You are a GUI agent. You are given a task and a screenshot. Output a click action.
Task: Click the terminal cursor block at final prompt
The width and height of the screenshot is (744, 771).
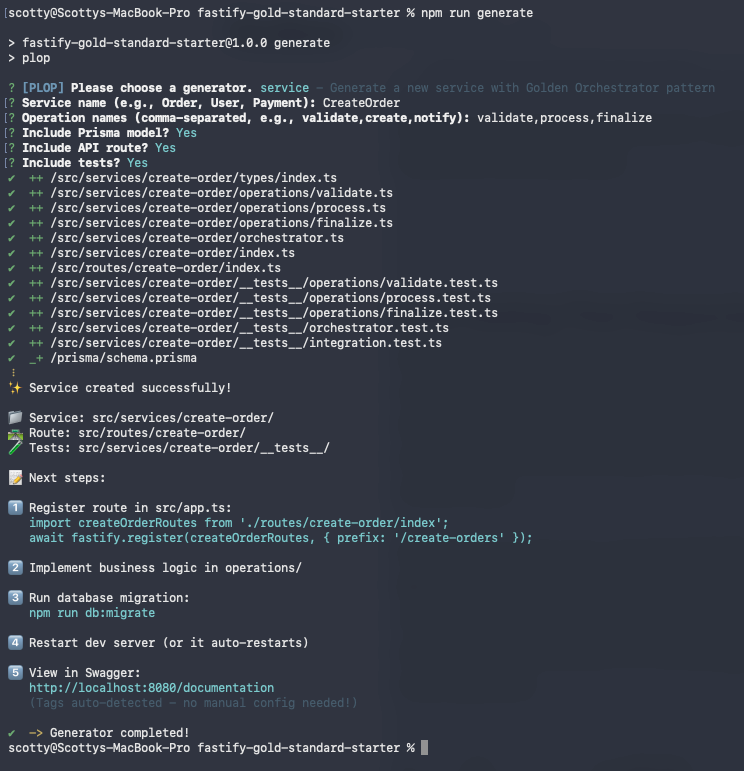click(x=425, y=748)
